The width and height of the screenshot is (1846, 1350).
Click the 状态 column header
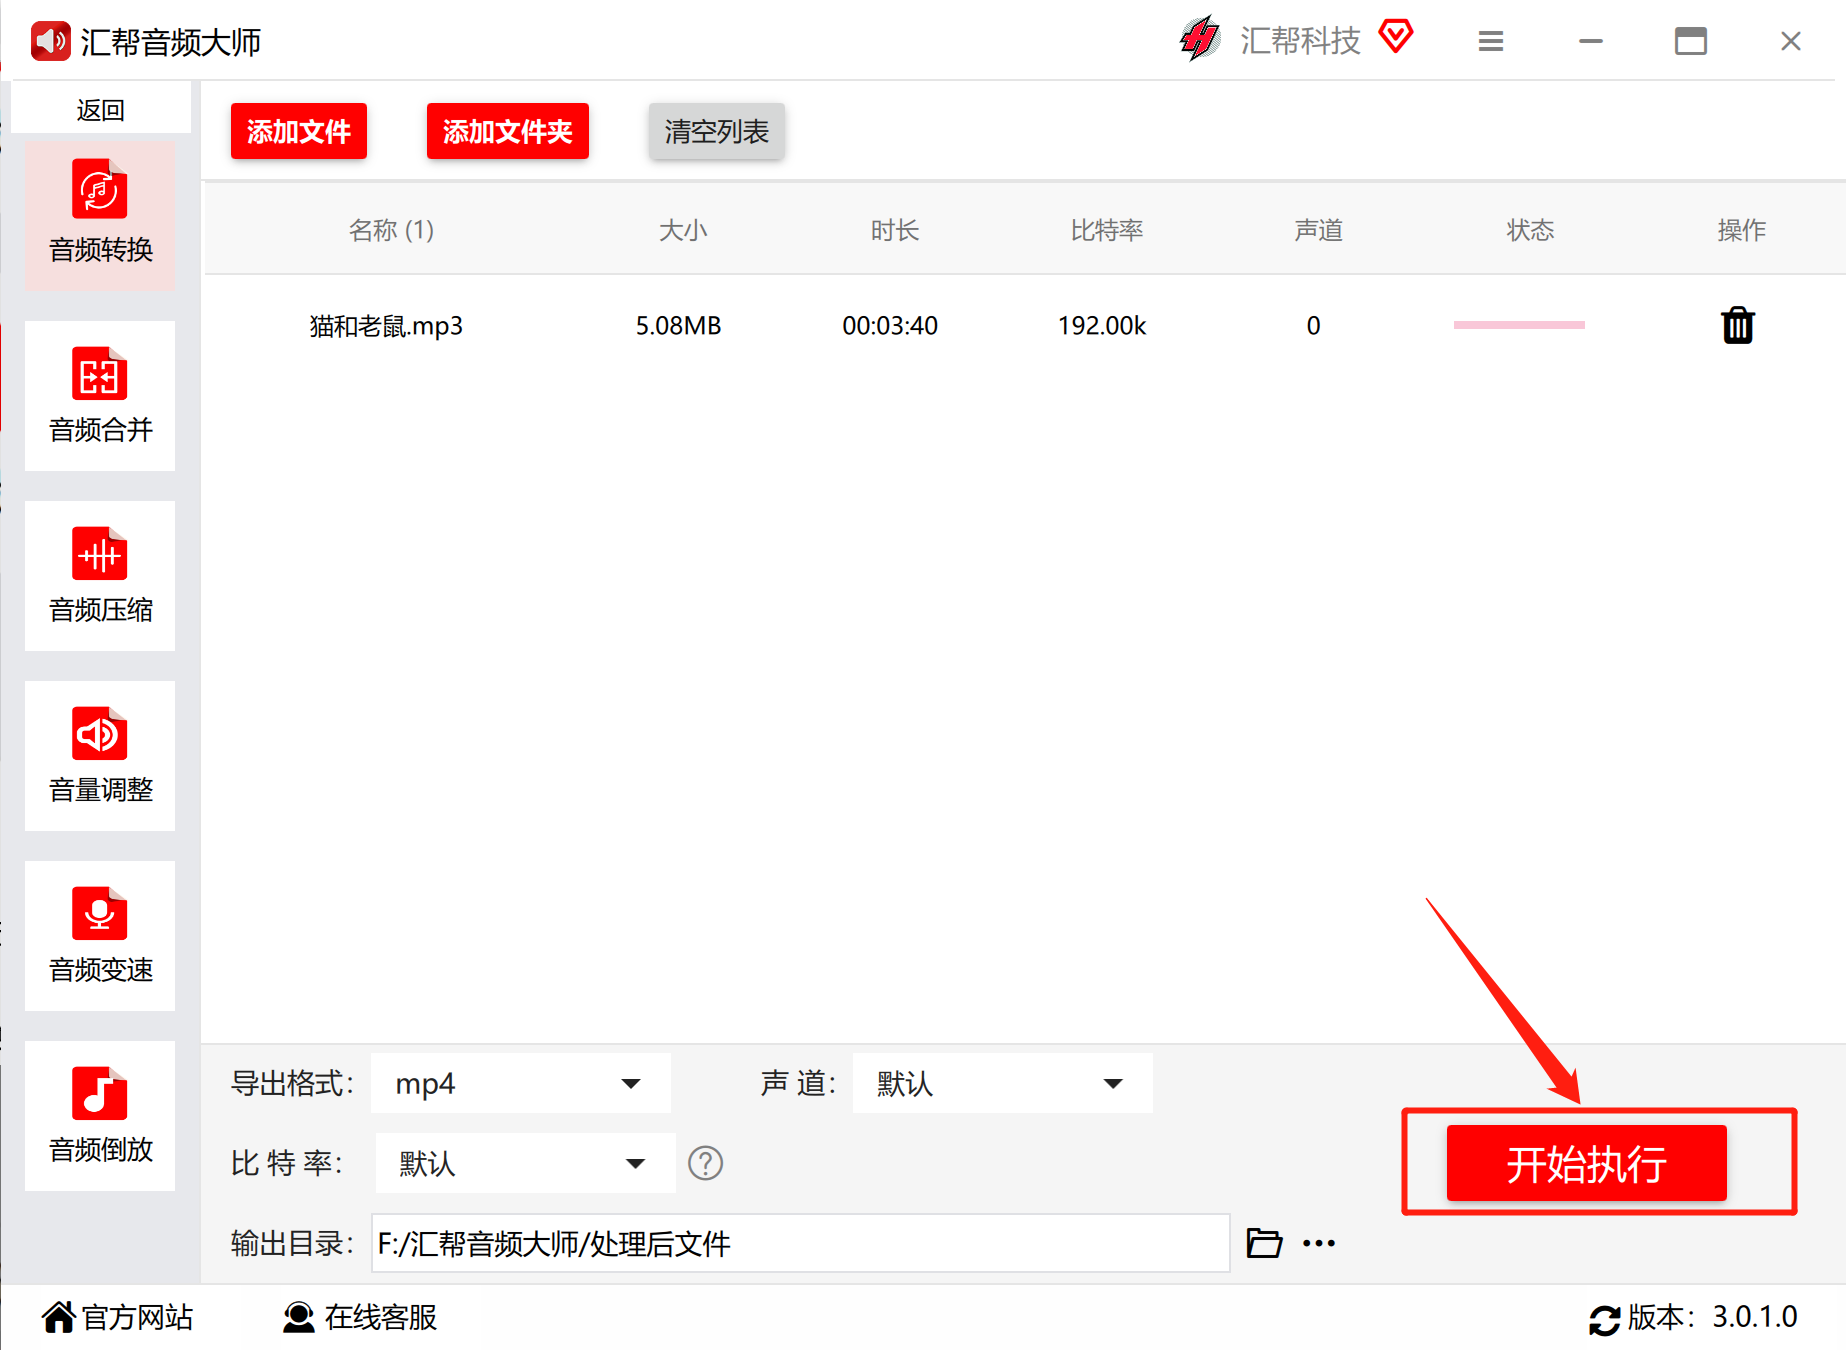click(1531, 230)
